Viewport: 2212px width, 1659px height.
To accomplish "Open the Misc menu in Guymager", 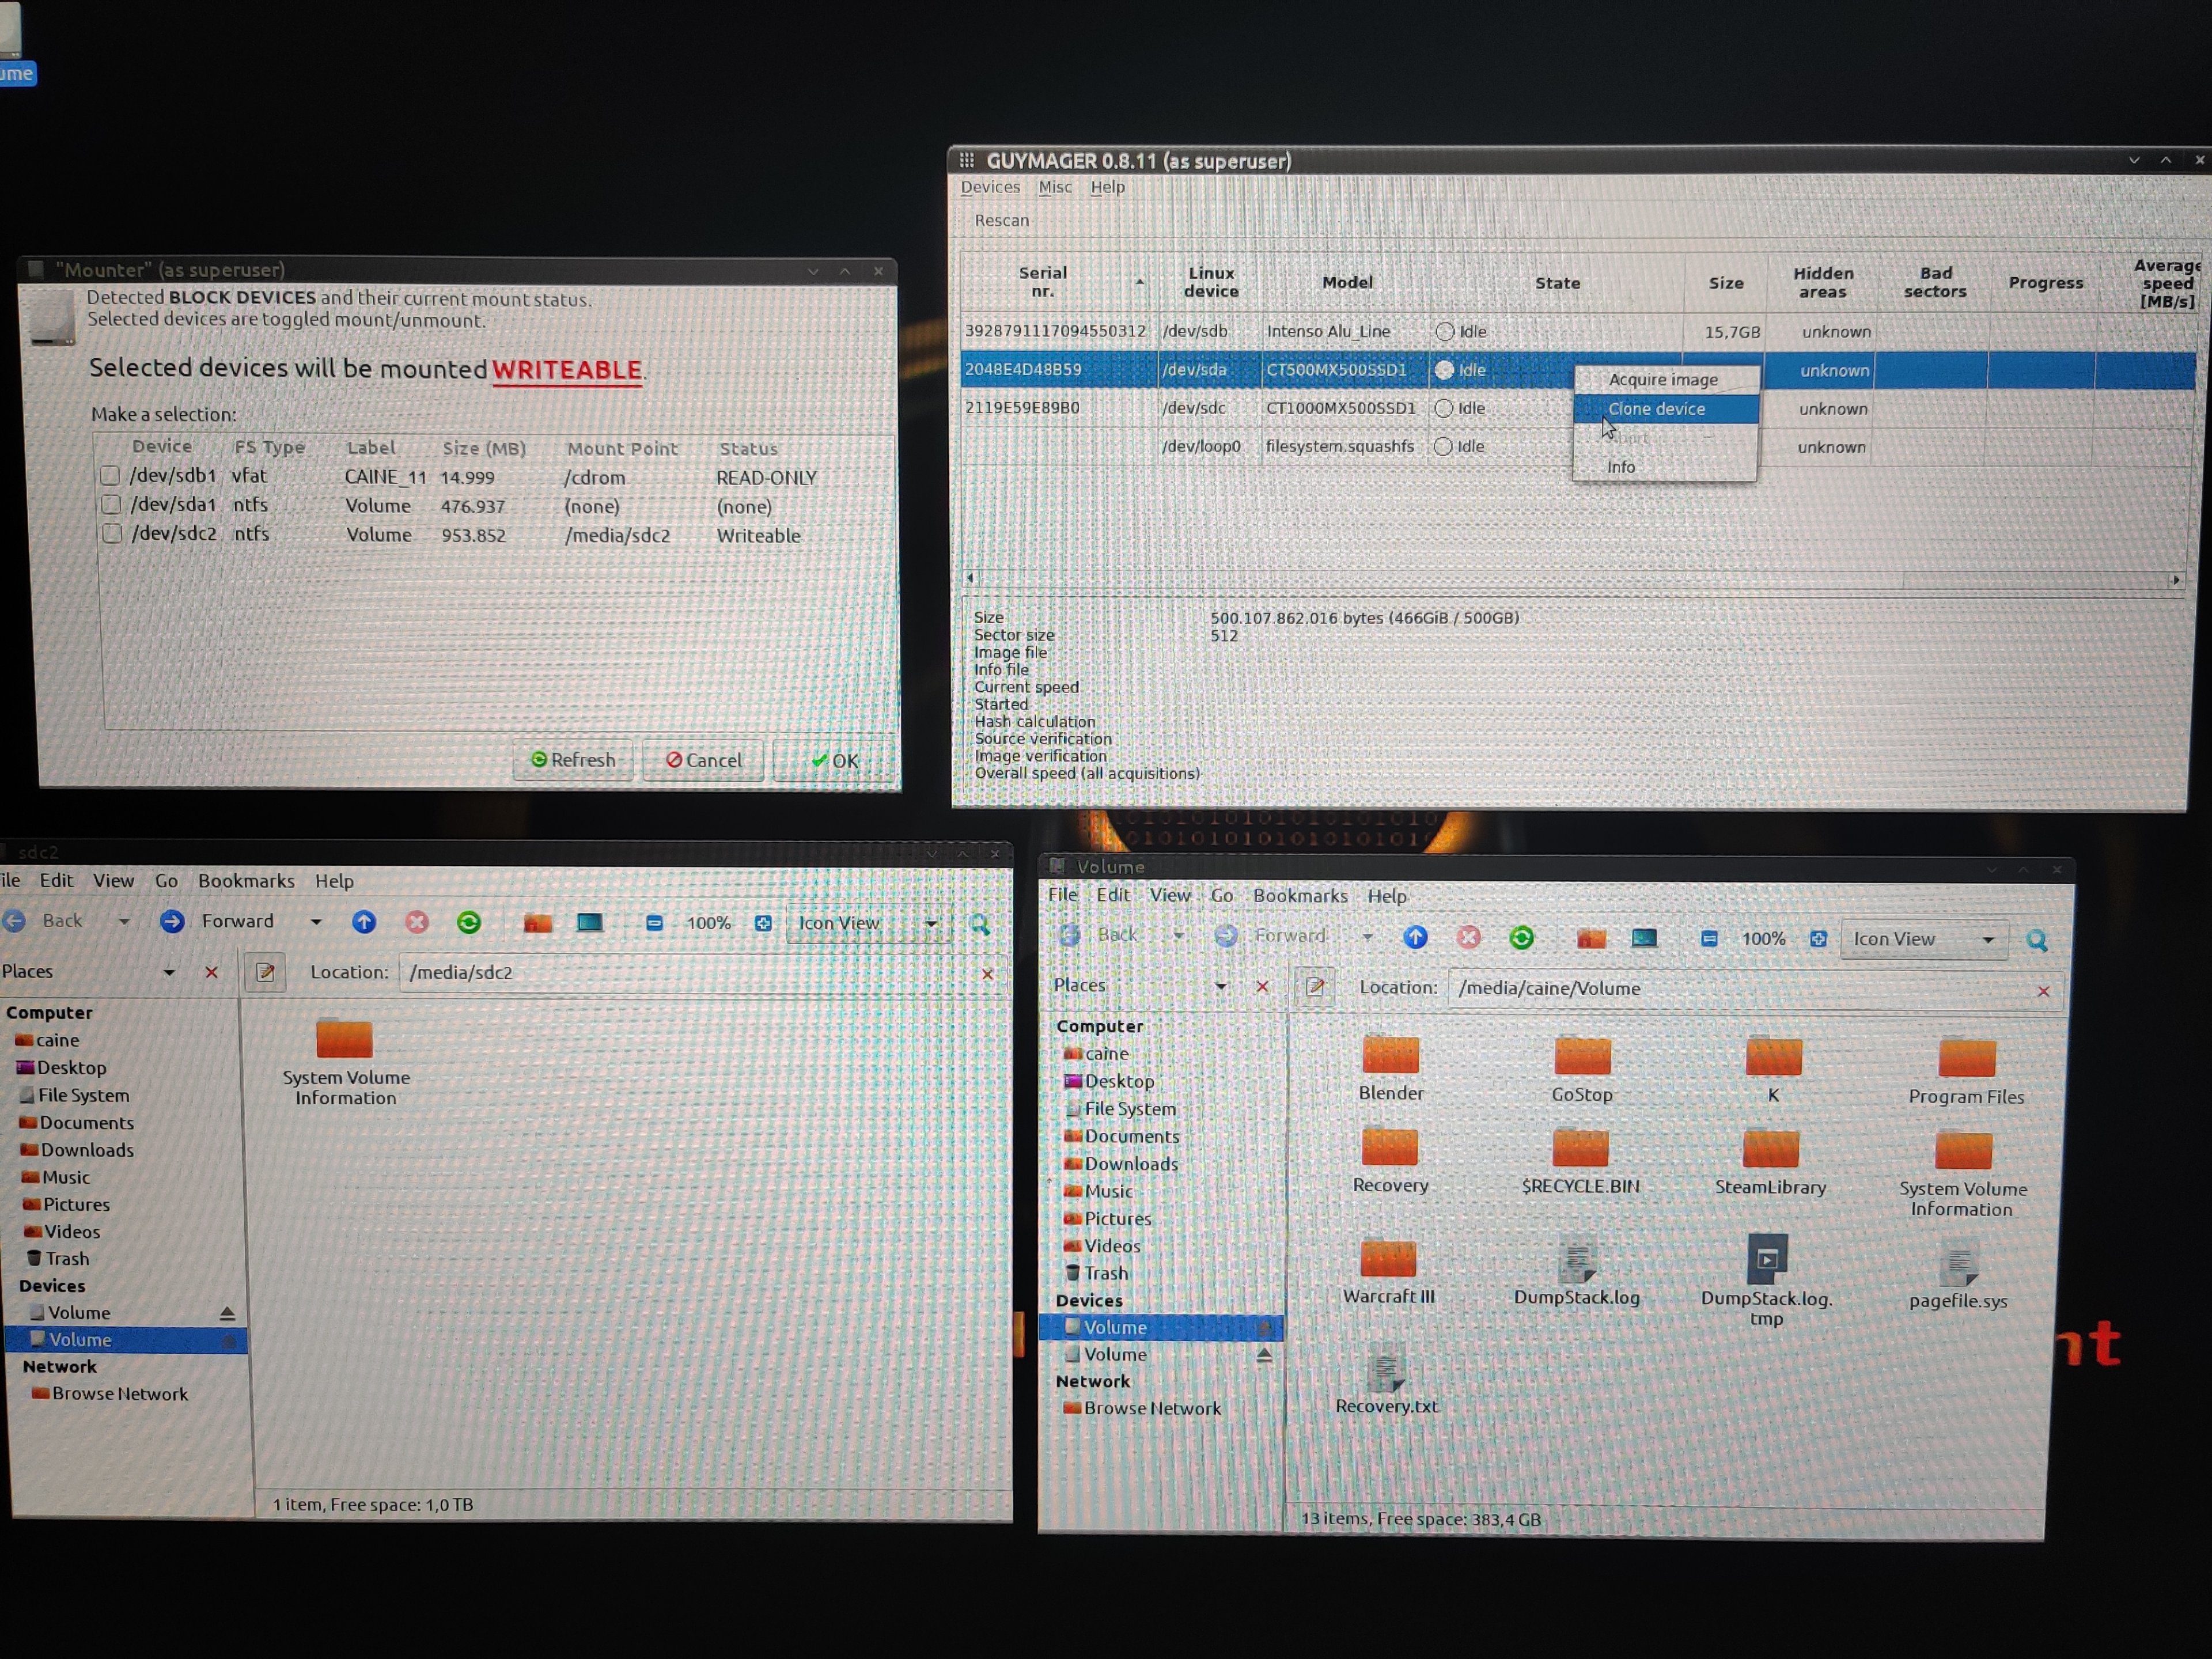I will [1054, 187].
